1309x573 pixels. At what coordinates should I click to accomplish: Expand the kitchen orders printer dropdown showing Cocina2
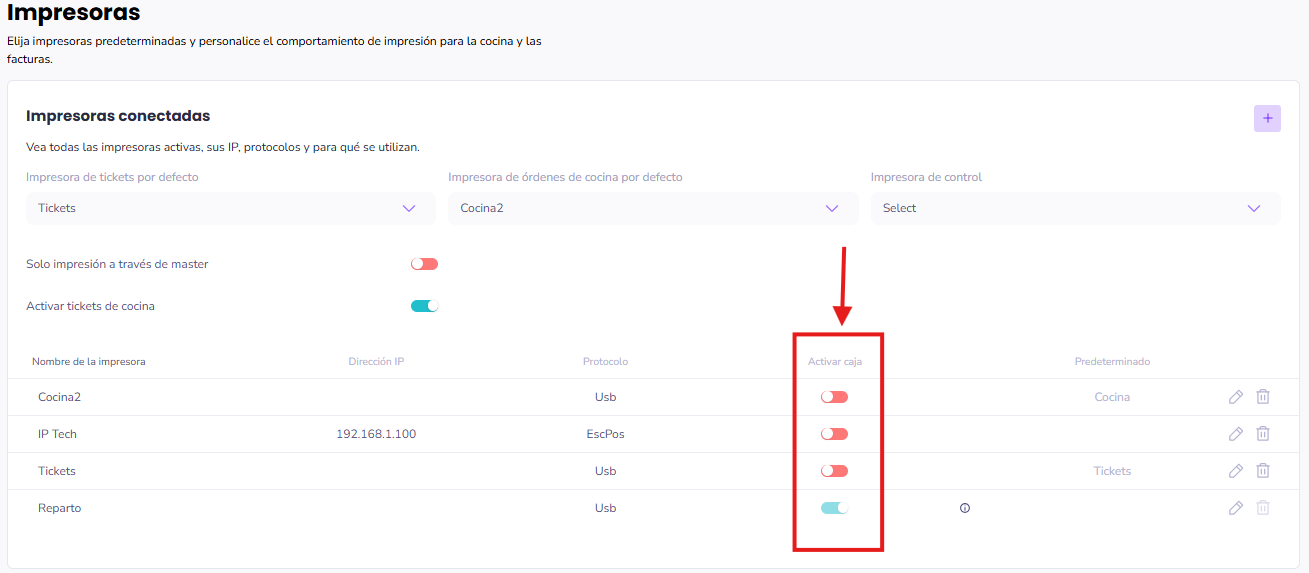click(x=652, y=208)
